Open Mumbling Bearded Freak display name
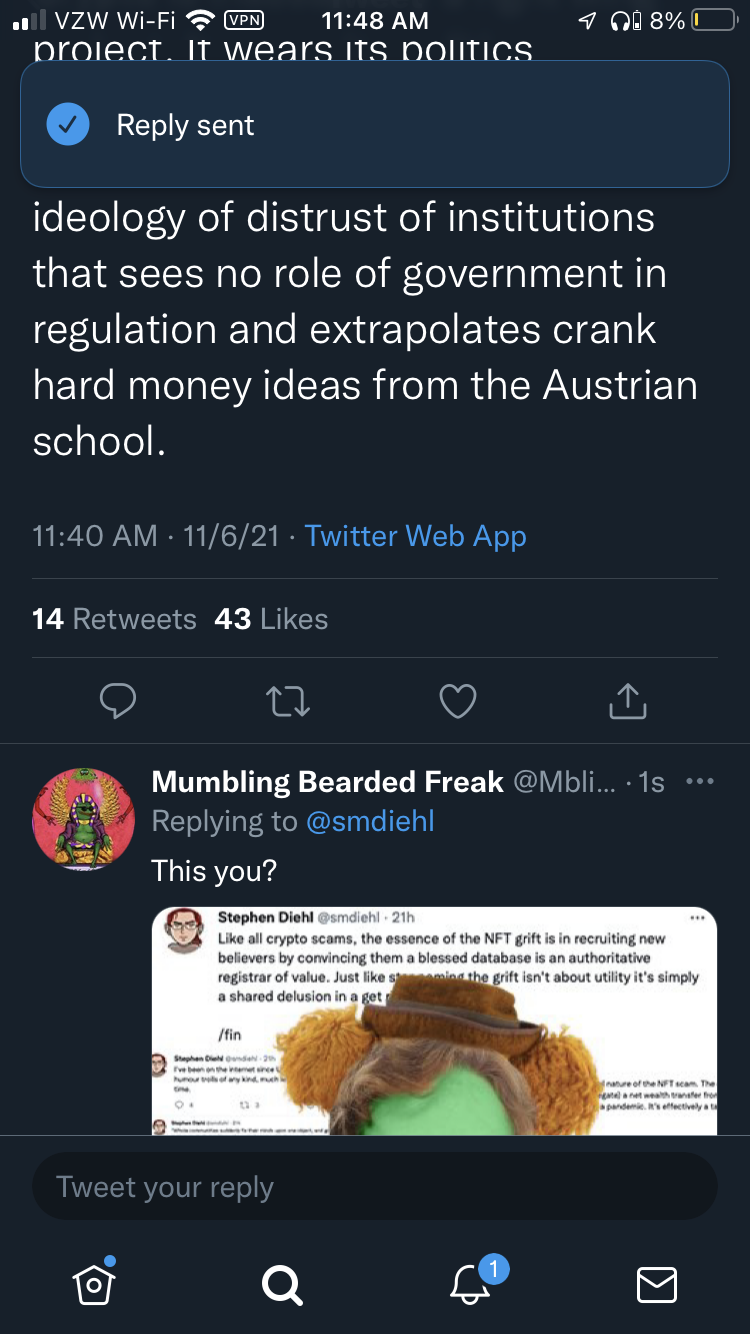750x1334 pixels. click(x=327, y=781)
